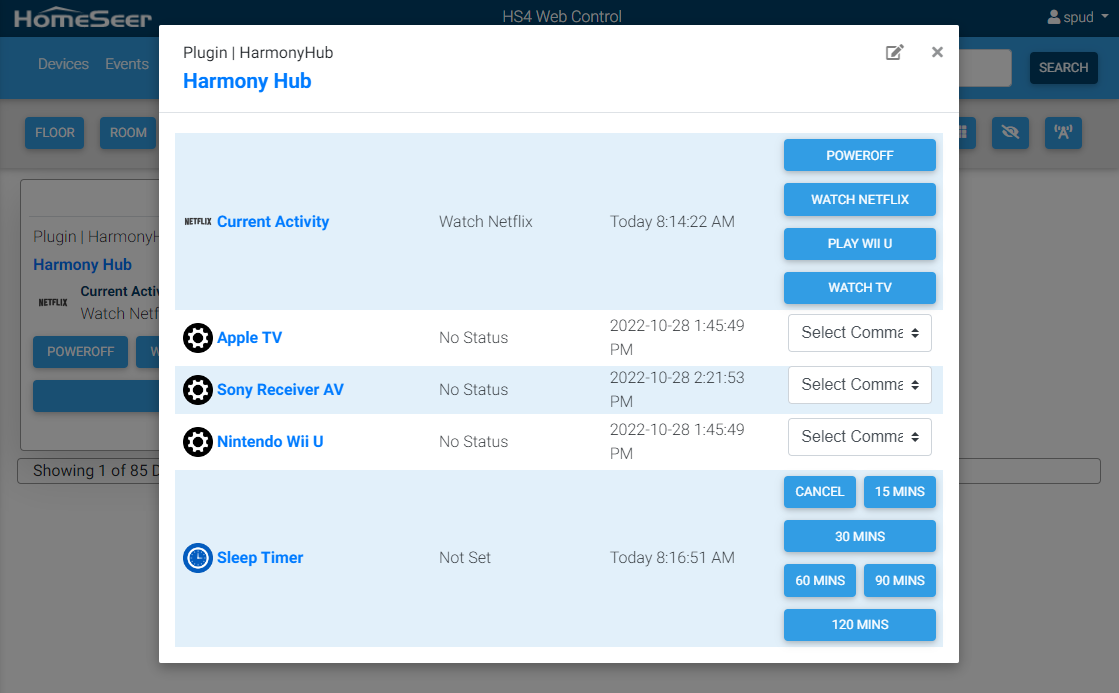Click the gear icon next to Nintendo Wii U
Image resolution: width=1119 pixels, height=693 pixels.
tap(198, 442)
